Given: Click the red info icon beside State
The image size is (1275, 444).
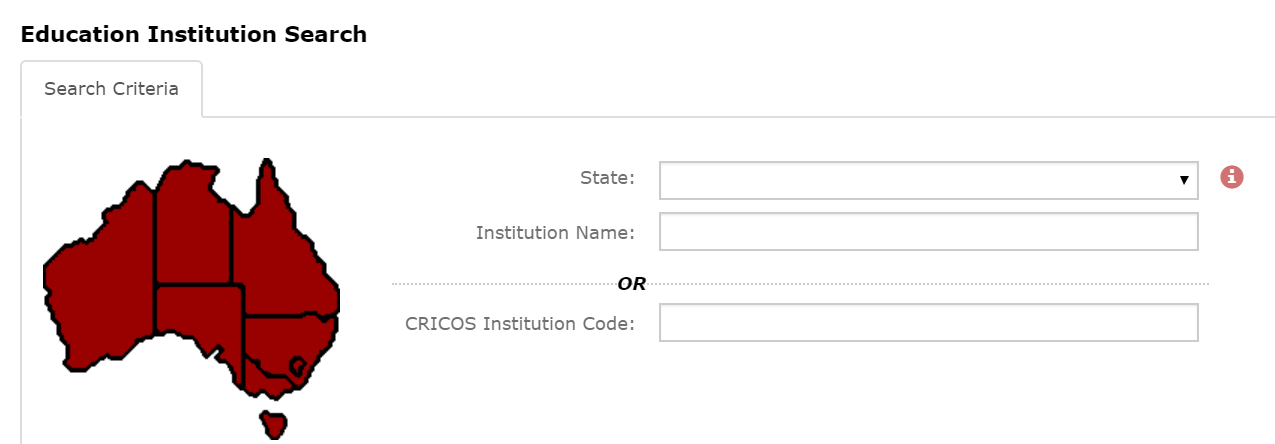Looking at the screenshot, I should tap(1232, 177).
